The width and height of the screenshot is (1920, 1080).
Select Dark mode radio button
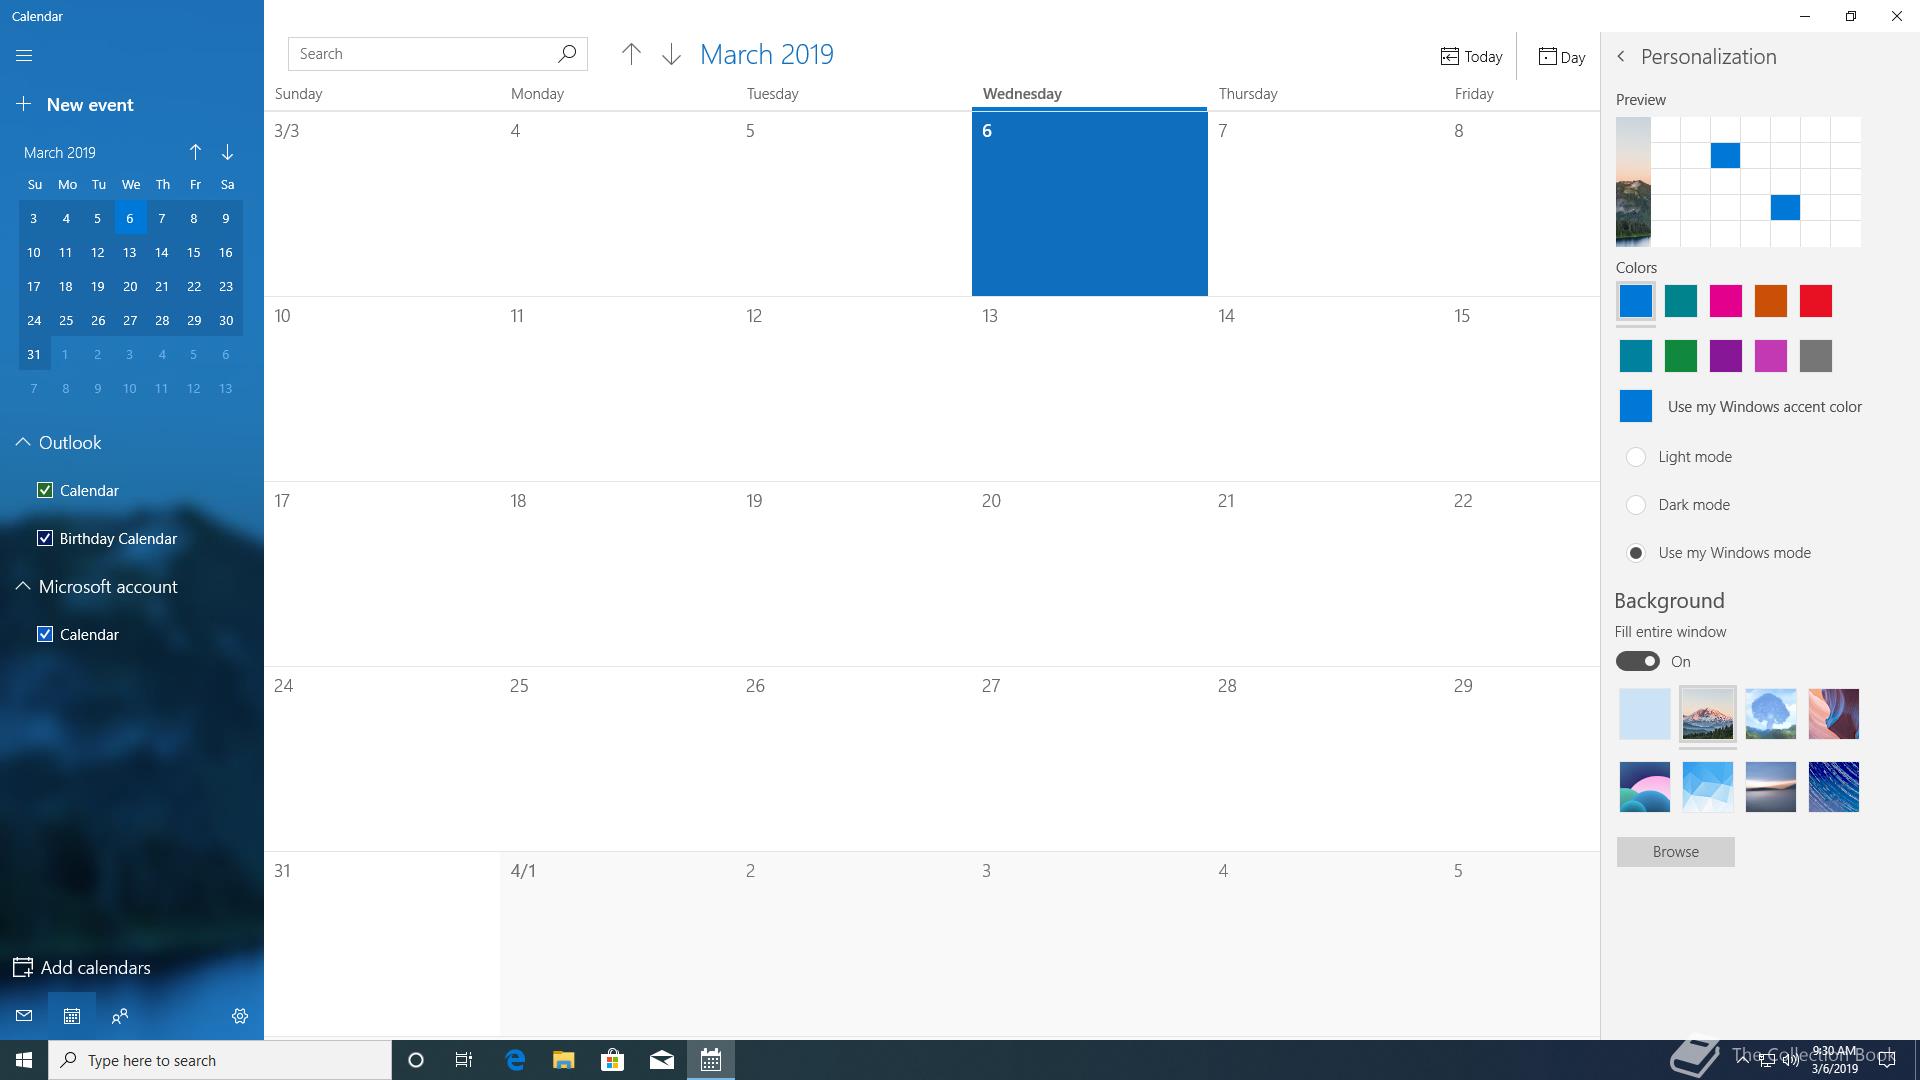[1636, 505]
